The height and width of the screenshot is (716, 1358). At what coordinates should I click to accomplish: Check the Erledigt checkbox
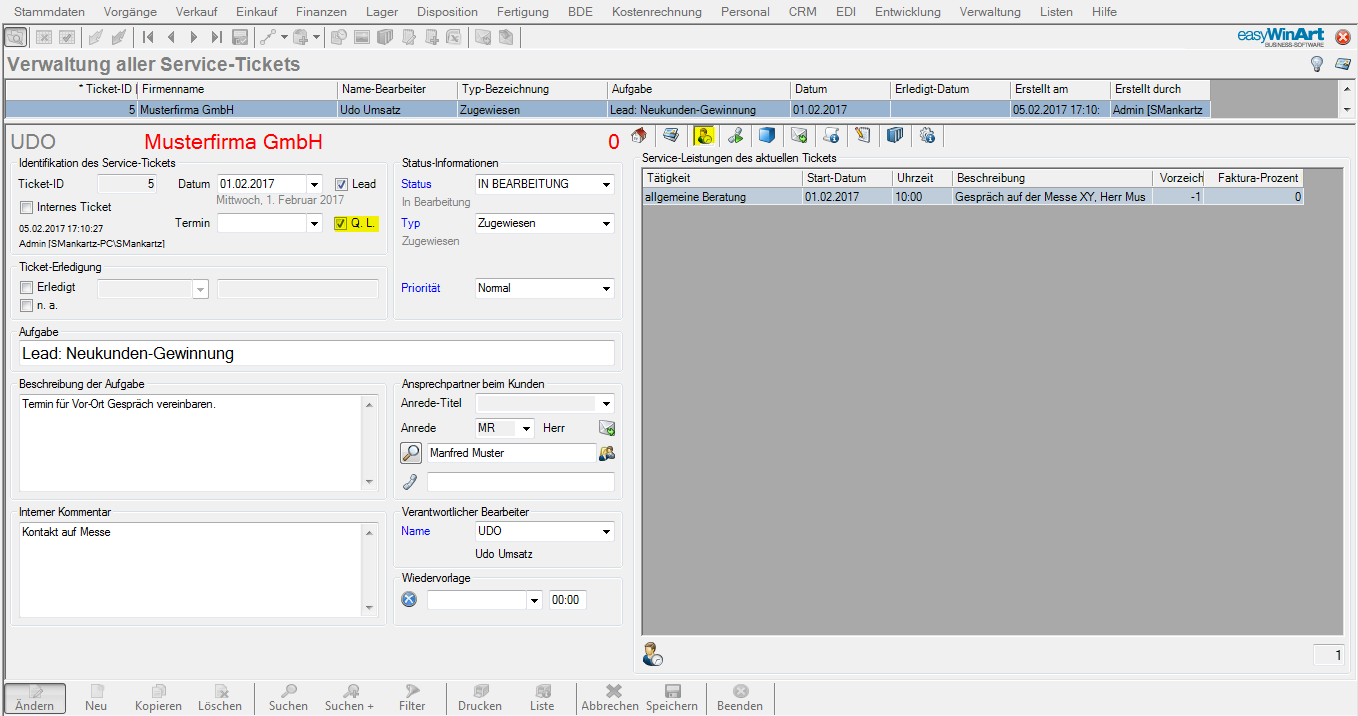27,287
